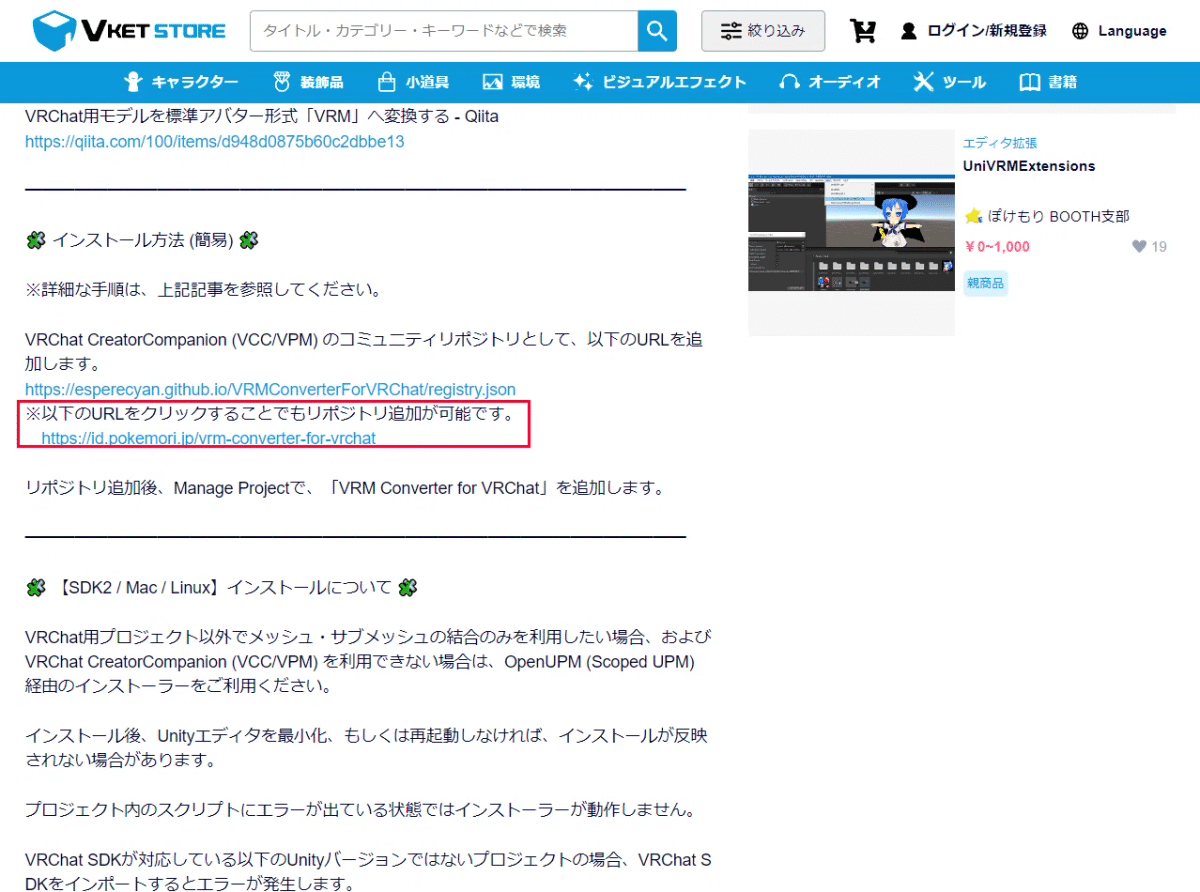Open the id.pokemori.jp vrm-converter-for-vrchat link
Image resolution: width=1200 pixels, height=892 pixels.
pos(209,438)
